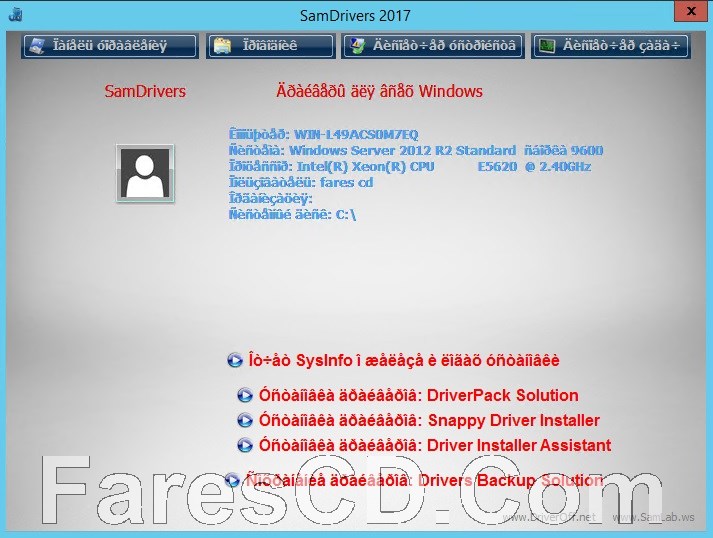Click the blue arrow icon beside Snappy Driver Installer
The width and height of the screenshot is (713, 538).
pos(245,420)
